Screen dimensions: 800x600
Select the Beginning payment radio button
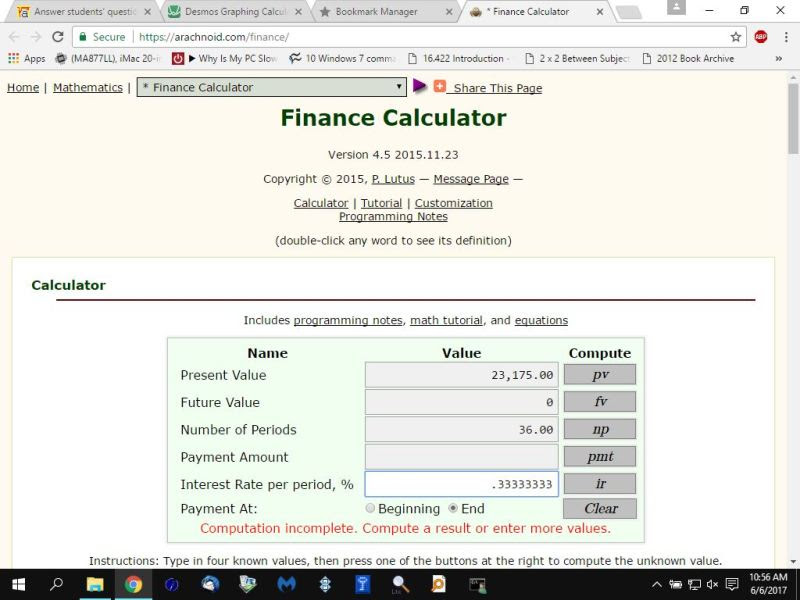click(x=370, y=508)
